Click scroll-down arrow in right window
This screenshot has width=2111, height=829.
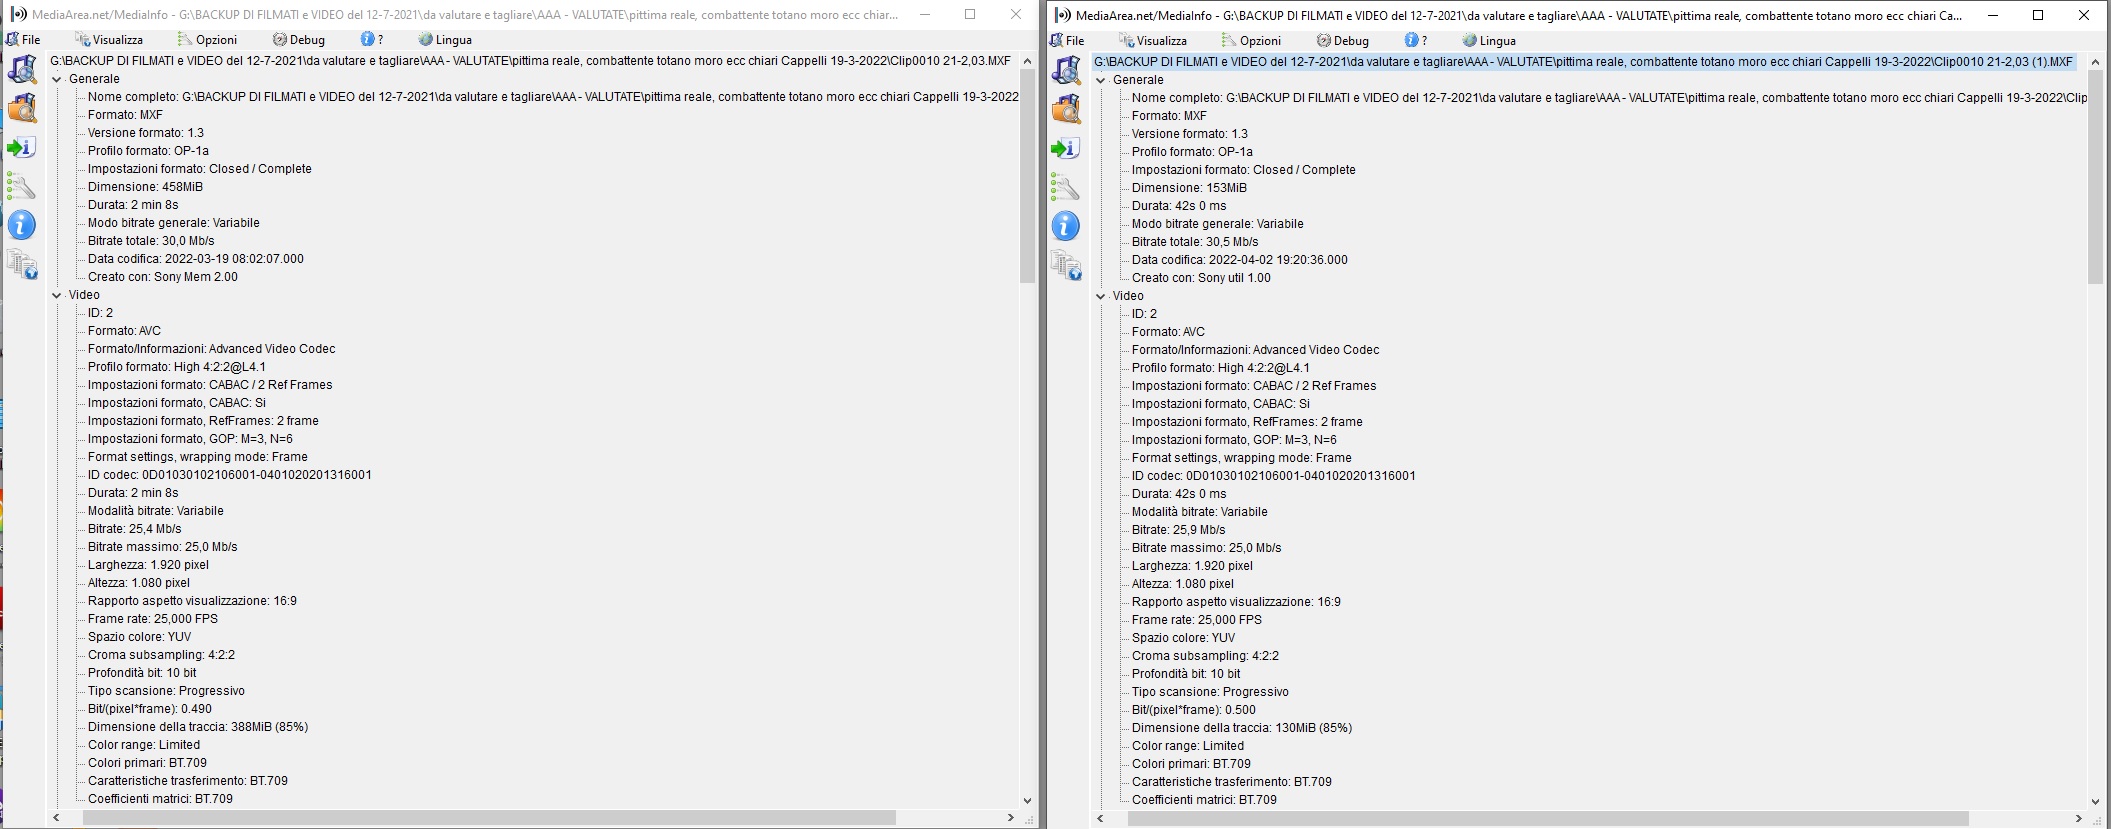pos(2096,802)
